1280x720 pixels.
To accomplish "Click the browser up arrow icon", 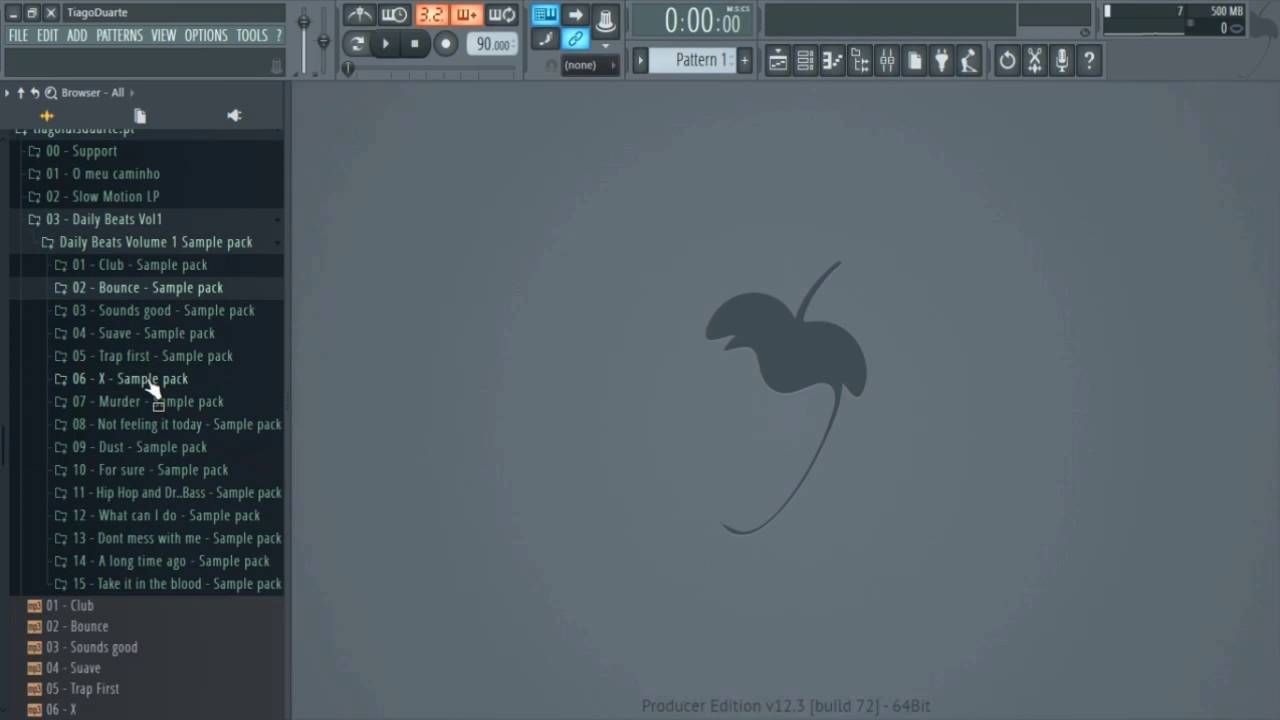I will 20,93.
